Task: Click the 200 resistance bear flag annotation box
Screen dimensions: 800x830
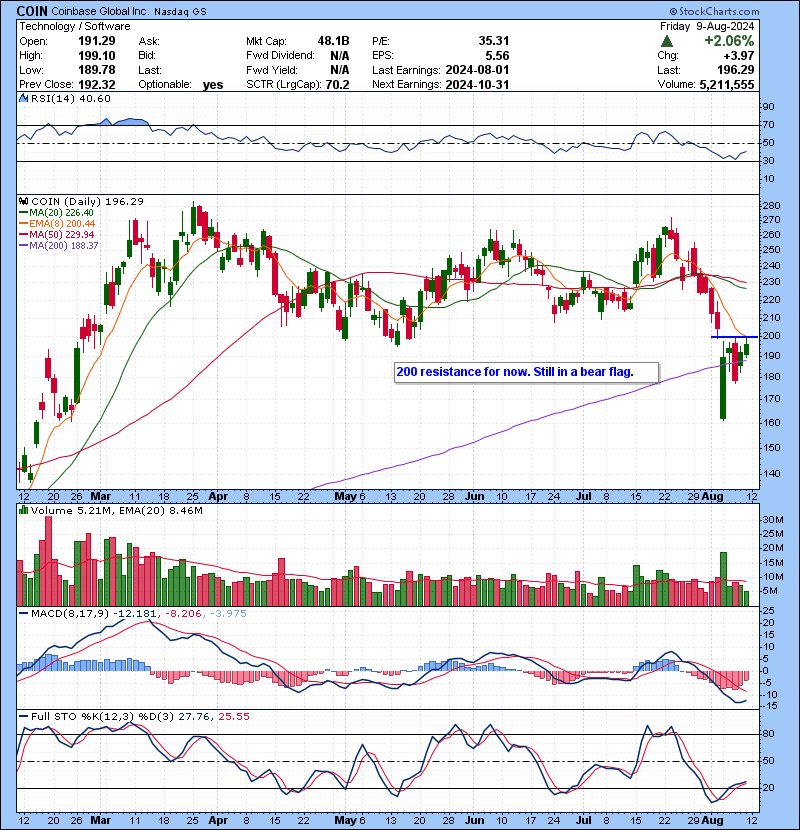Action: click(x=526, y=372)
